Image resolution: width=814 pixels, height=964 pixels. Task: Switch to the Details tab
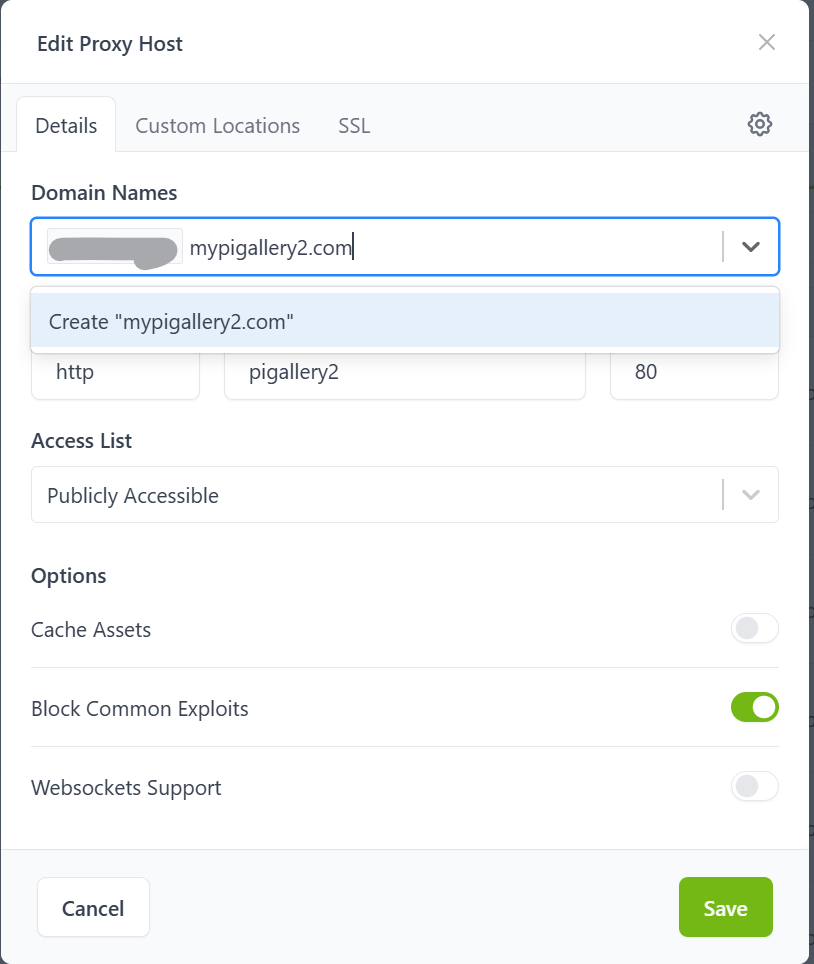point(66,126)
